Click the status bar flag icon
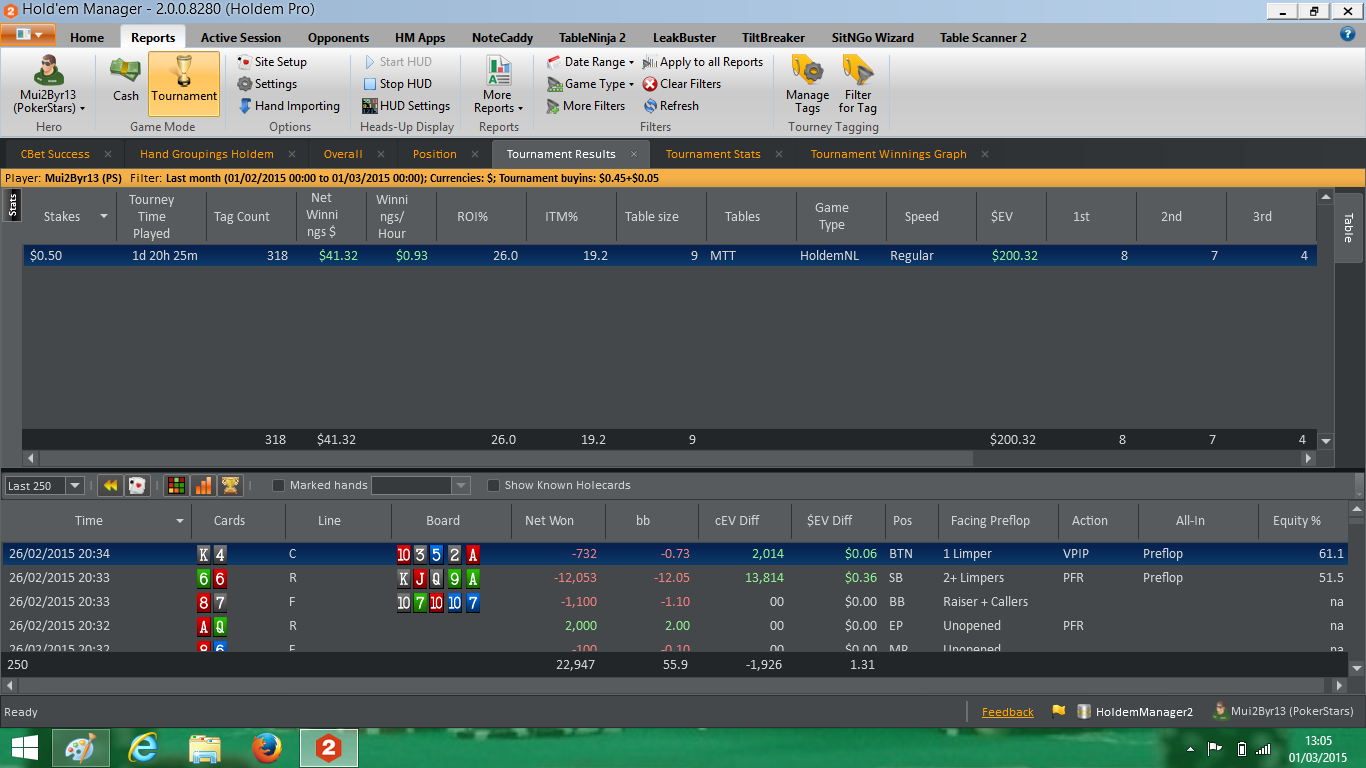The height and width of the screenshot is (768, 1366). coord(1058,712)
